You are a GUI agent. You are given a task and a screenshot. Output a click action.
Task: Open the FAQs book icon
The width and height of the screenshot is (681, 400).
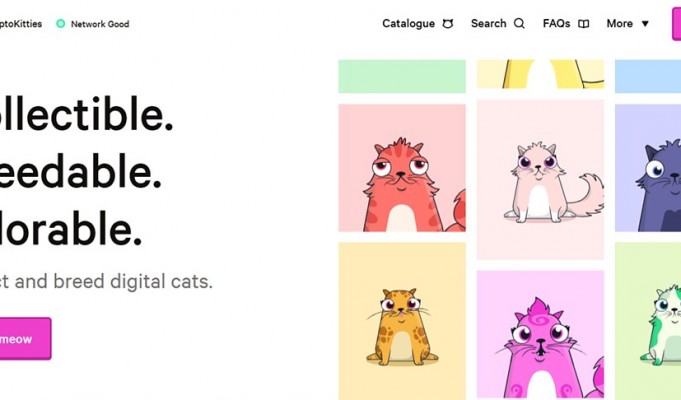(x=584, y=24)
